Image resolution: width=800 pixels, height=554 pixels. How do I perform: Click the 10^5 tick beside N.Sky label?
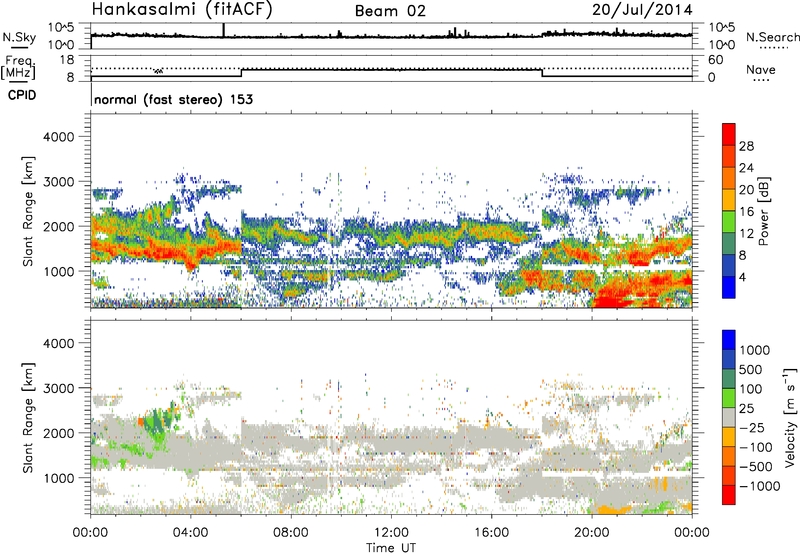(x=61, y=27)
